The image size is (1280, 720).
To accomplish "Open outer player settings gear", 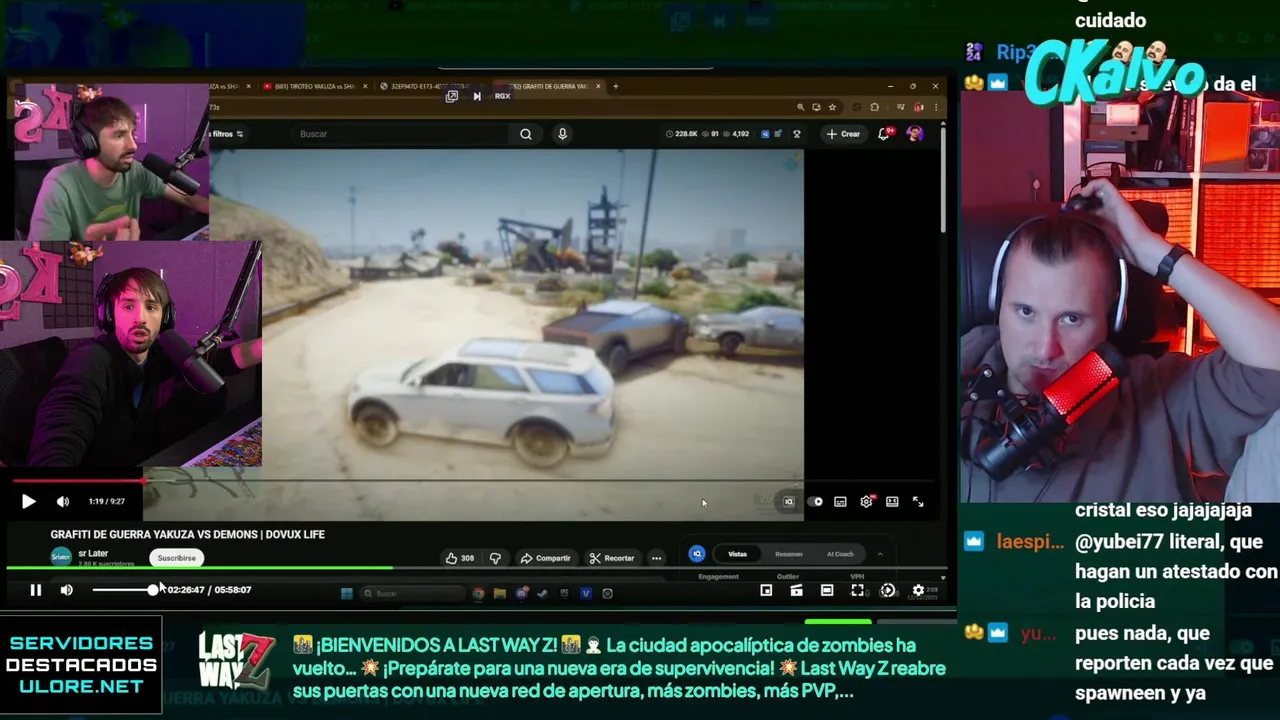I will (918, 590).
